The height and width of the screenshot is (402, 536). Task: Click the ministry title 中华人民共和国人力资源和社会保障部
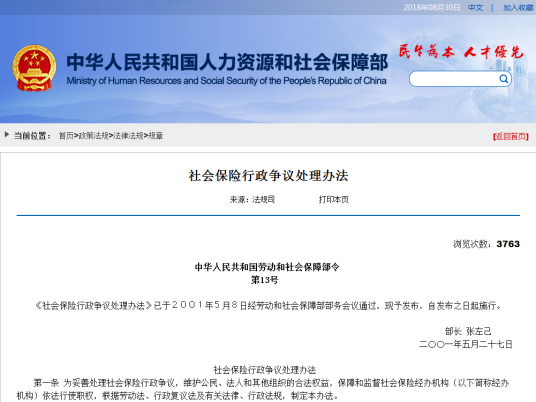pos(227,62)
